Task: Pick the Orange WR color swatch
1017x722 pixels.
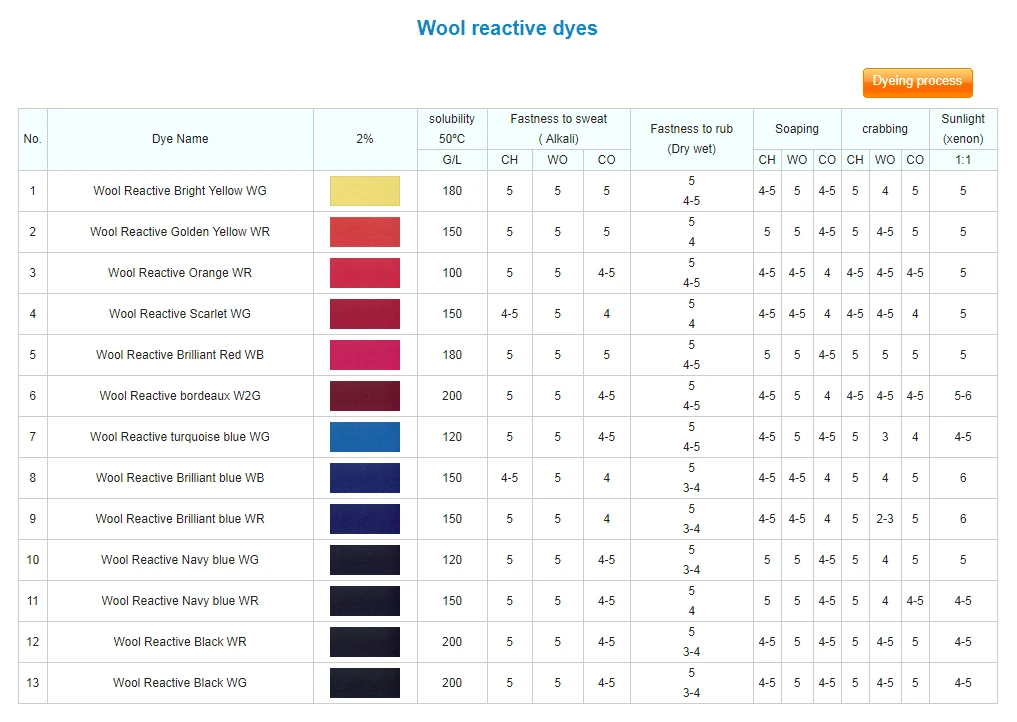Action: coord(365,272)
